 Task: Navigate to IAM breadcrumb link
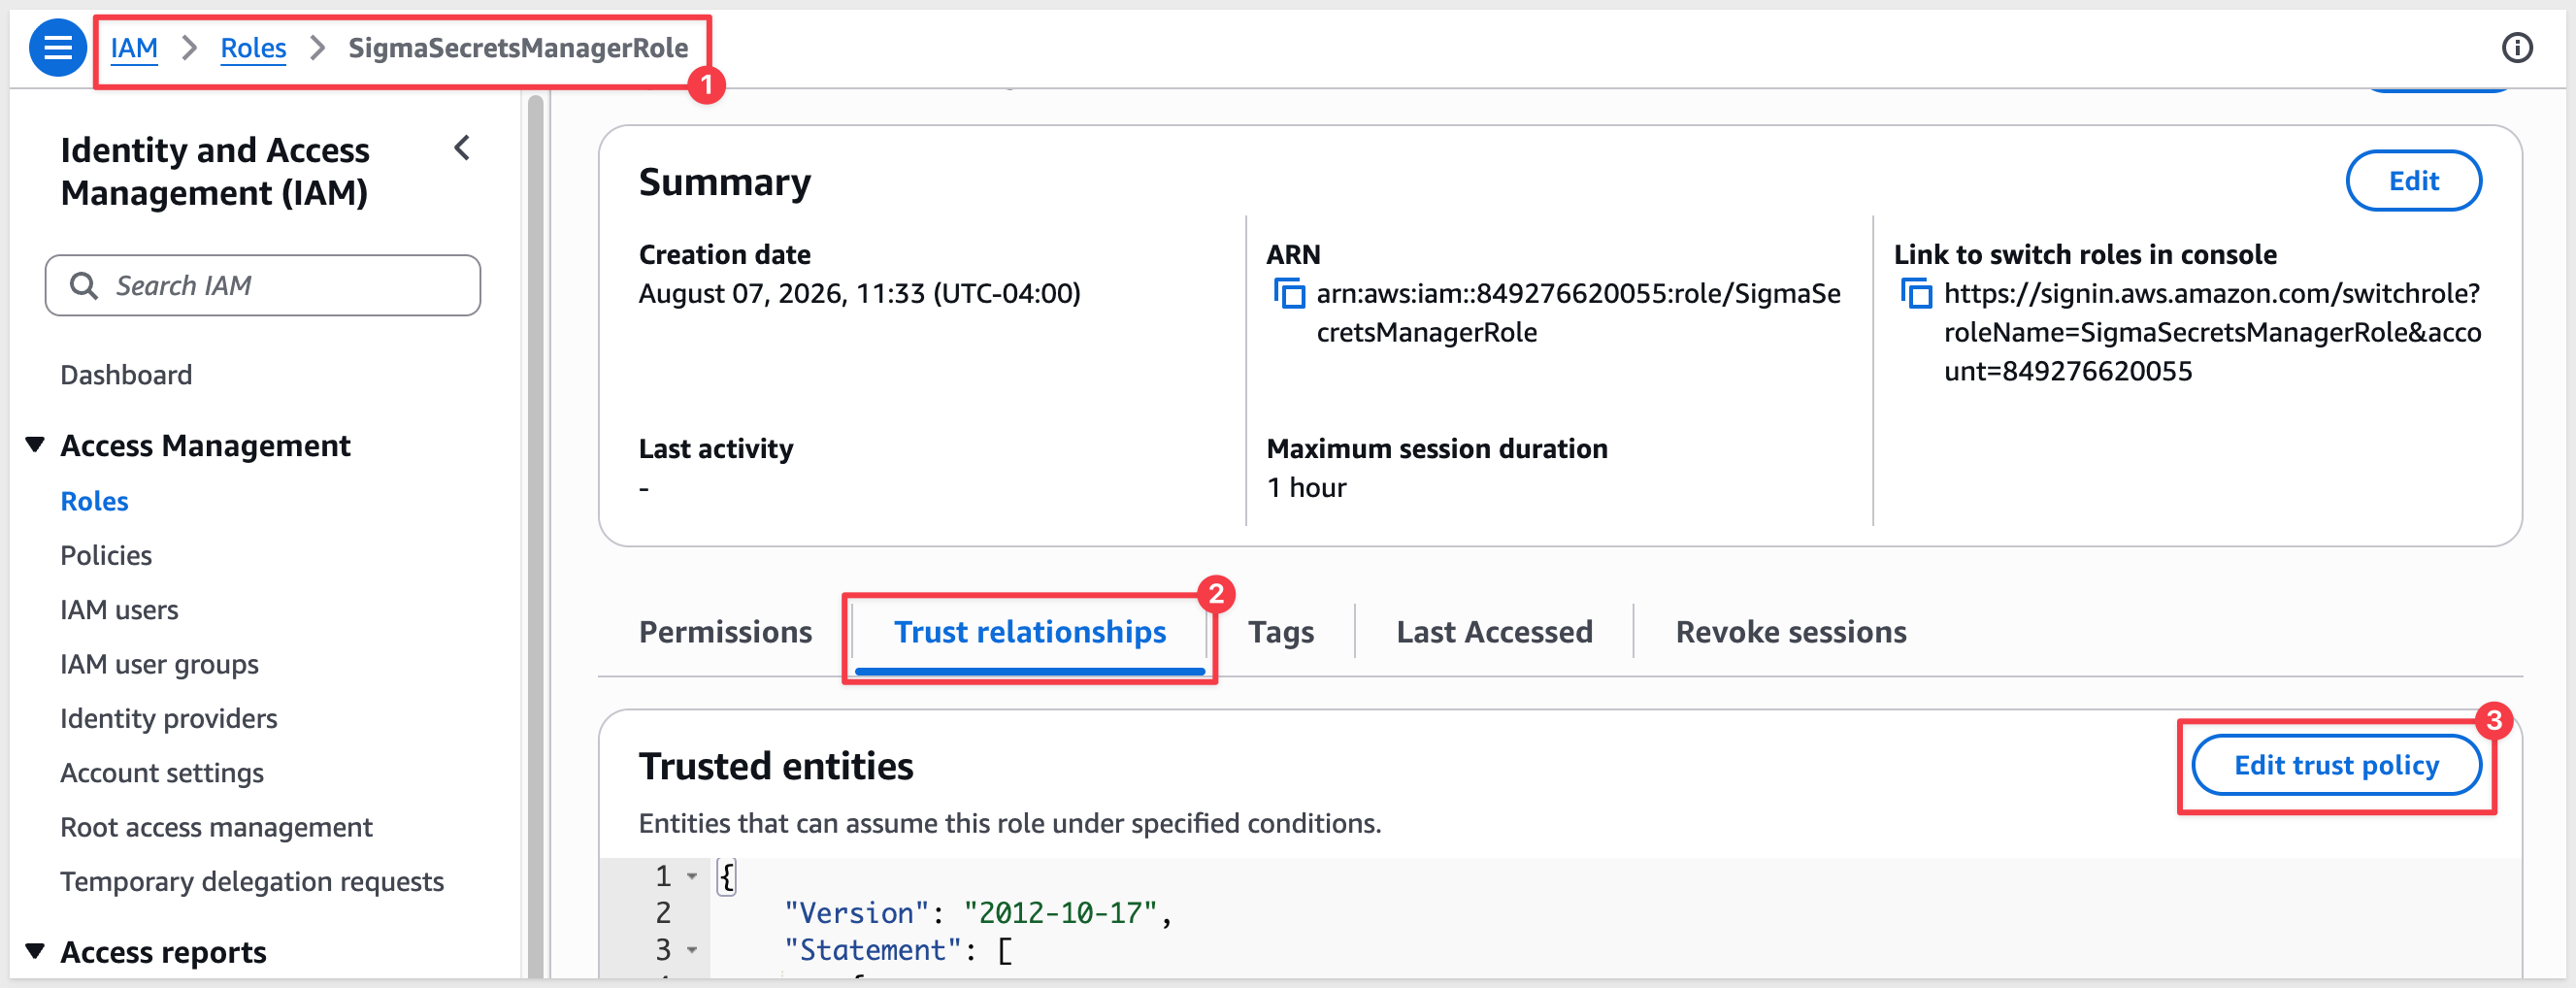coord(134,48)
